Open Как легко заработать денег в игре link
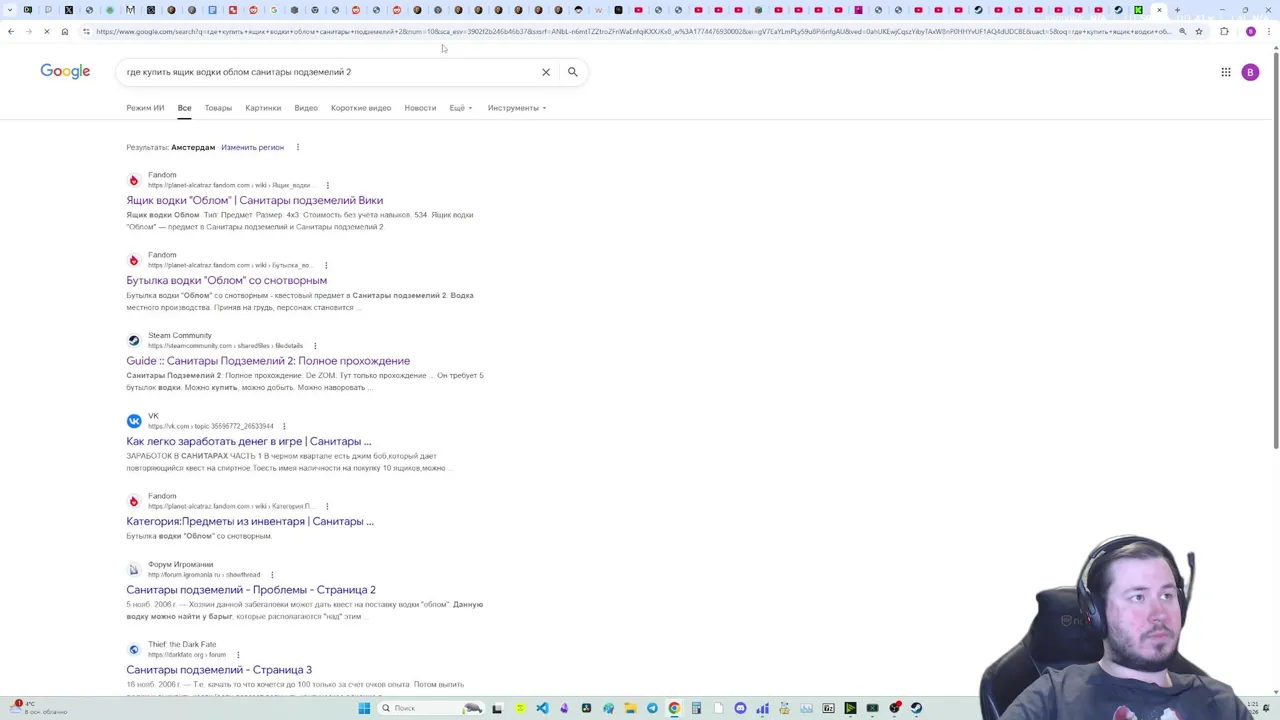Image resolution: width=1280 pixels, height=720 pixels. tap(248, 441)
